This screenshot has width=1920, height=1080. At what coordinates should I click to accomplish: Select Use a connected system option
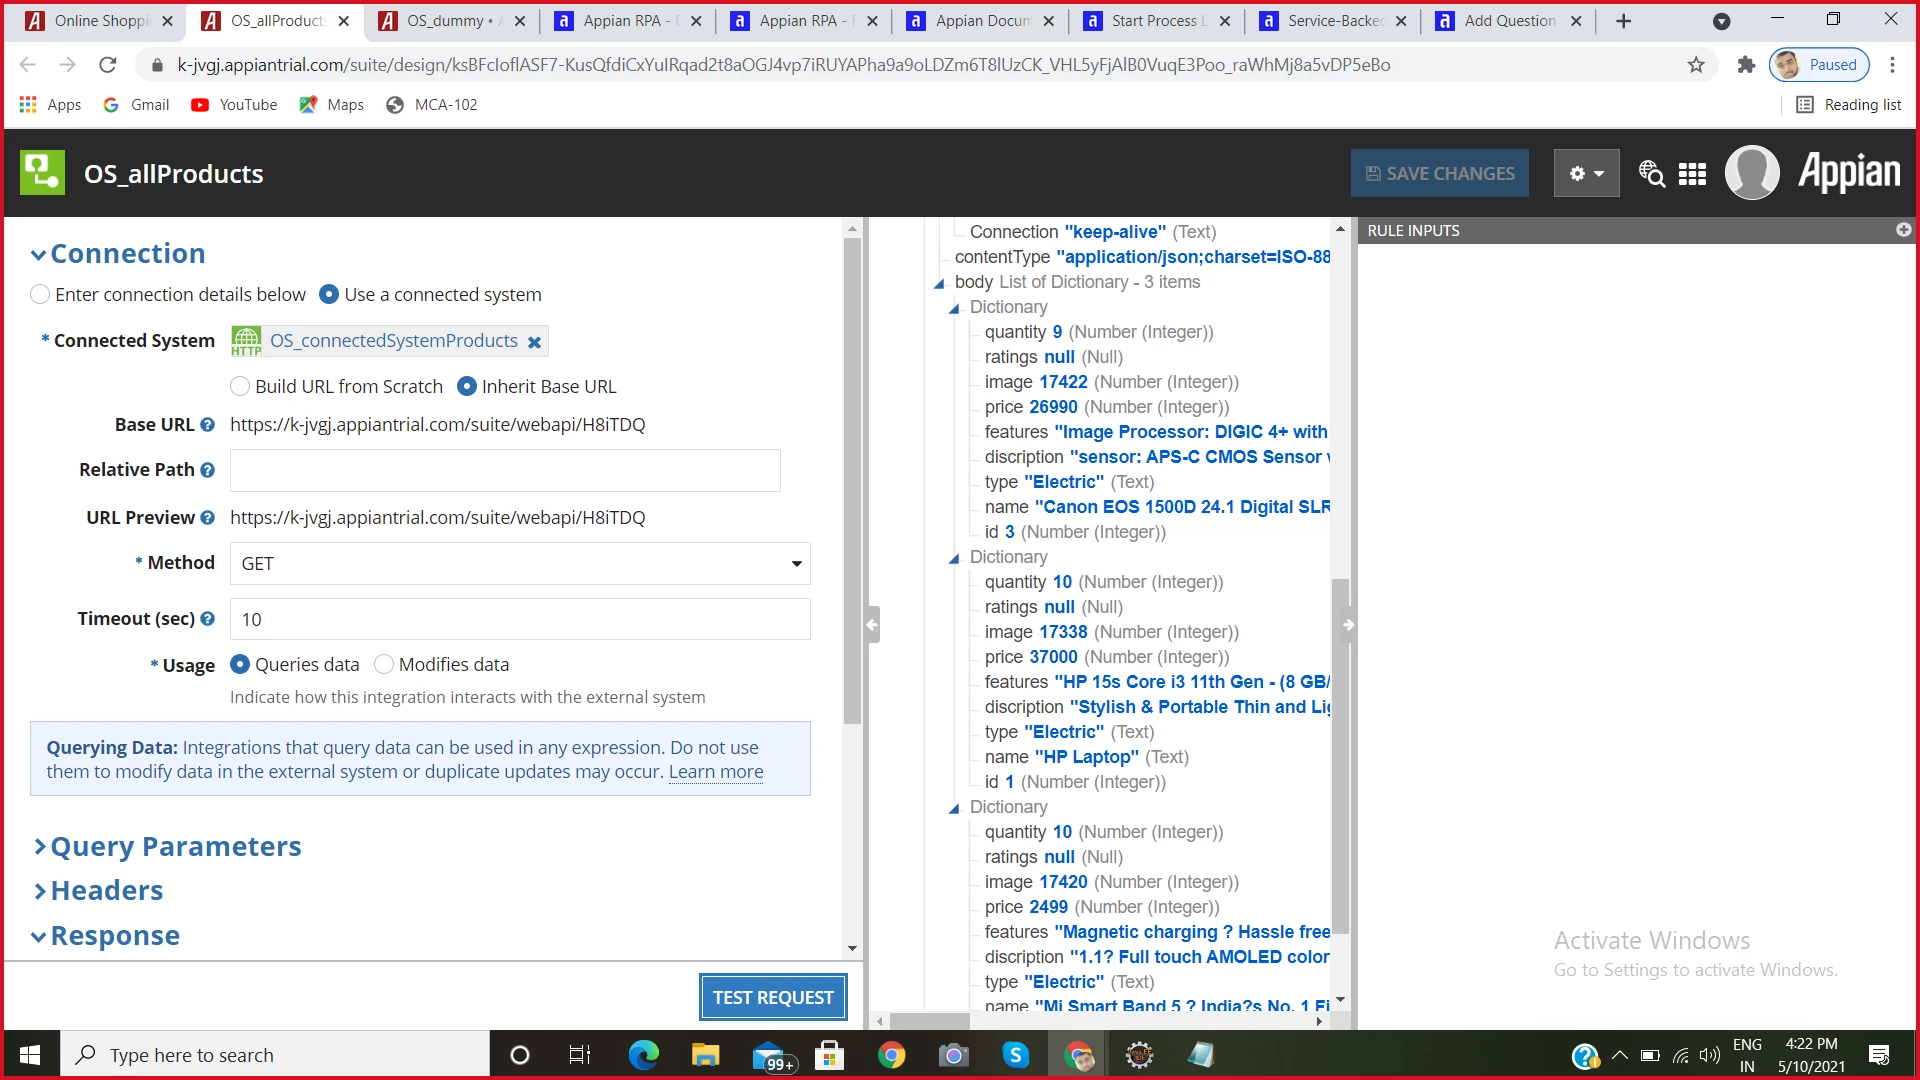point(329,295)
